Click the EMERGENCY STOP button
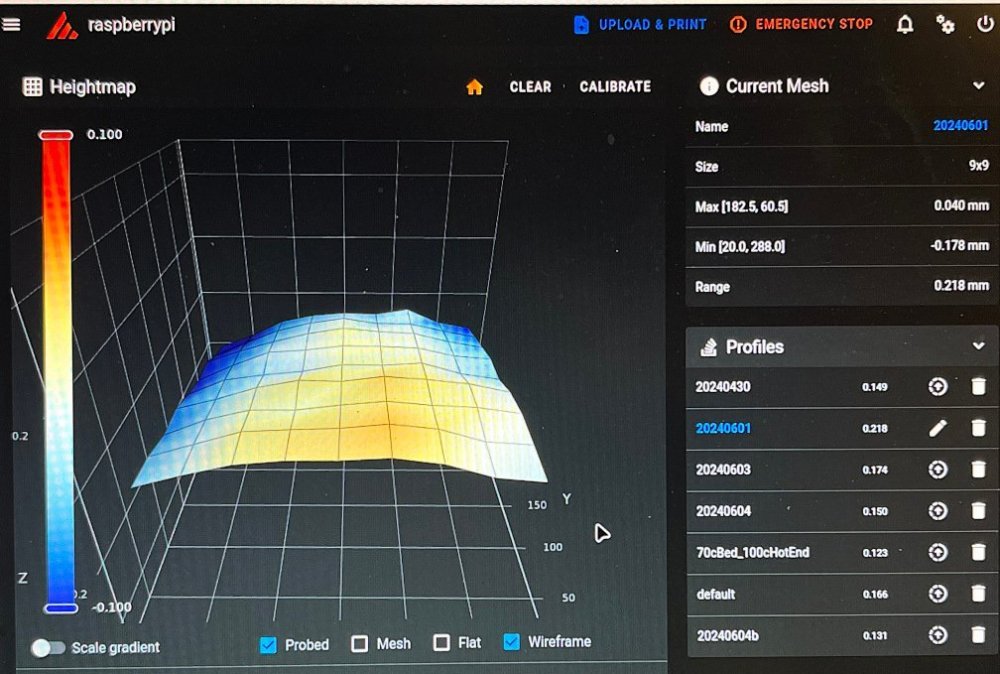 point(802,24)
